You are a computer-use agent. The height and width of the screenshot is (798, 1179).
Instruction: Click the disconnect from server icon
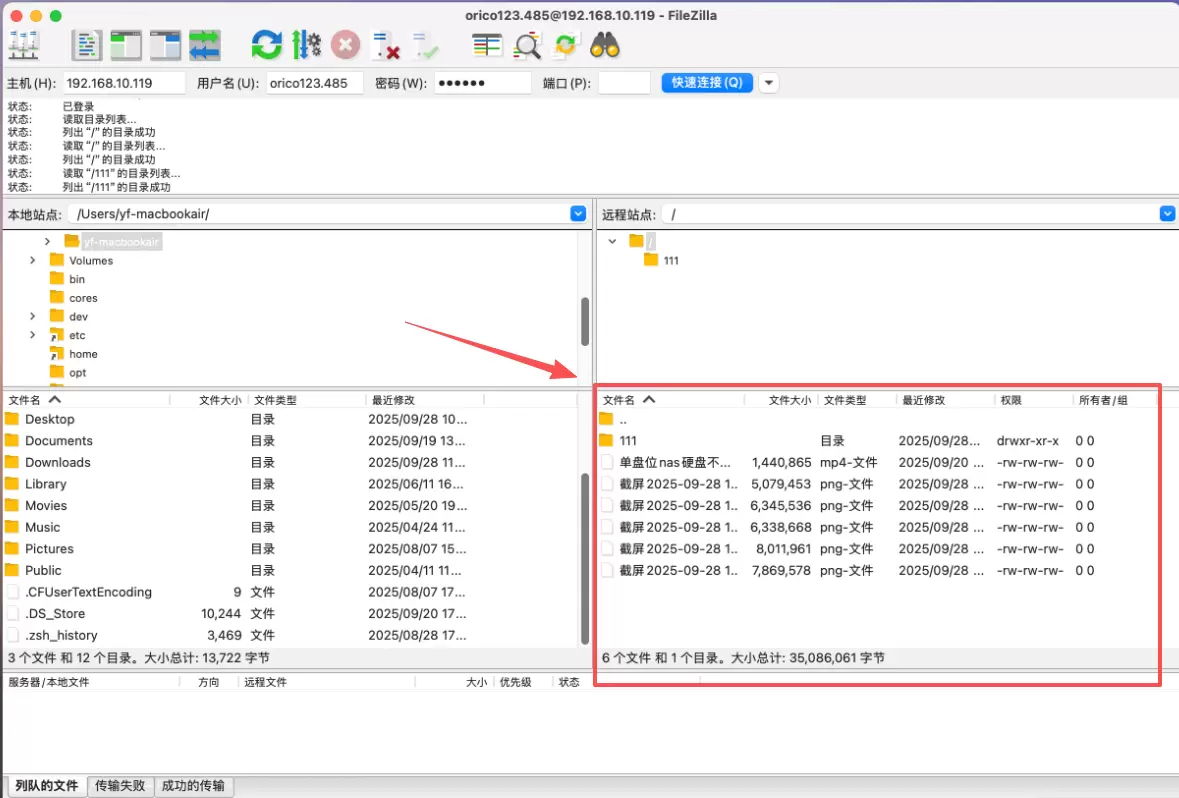point(386,45)
